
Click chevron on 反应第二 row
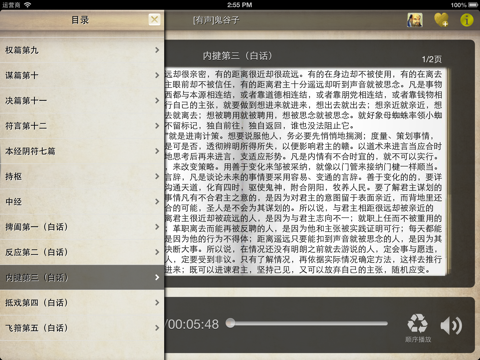click(157, 252)
